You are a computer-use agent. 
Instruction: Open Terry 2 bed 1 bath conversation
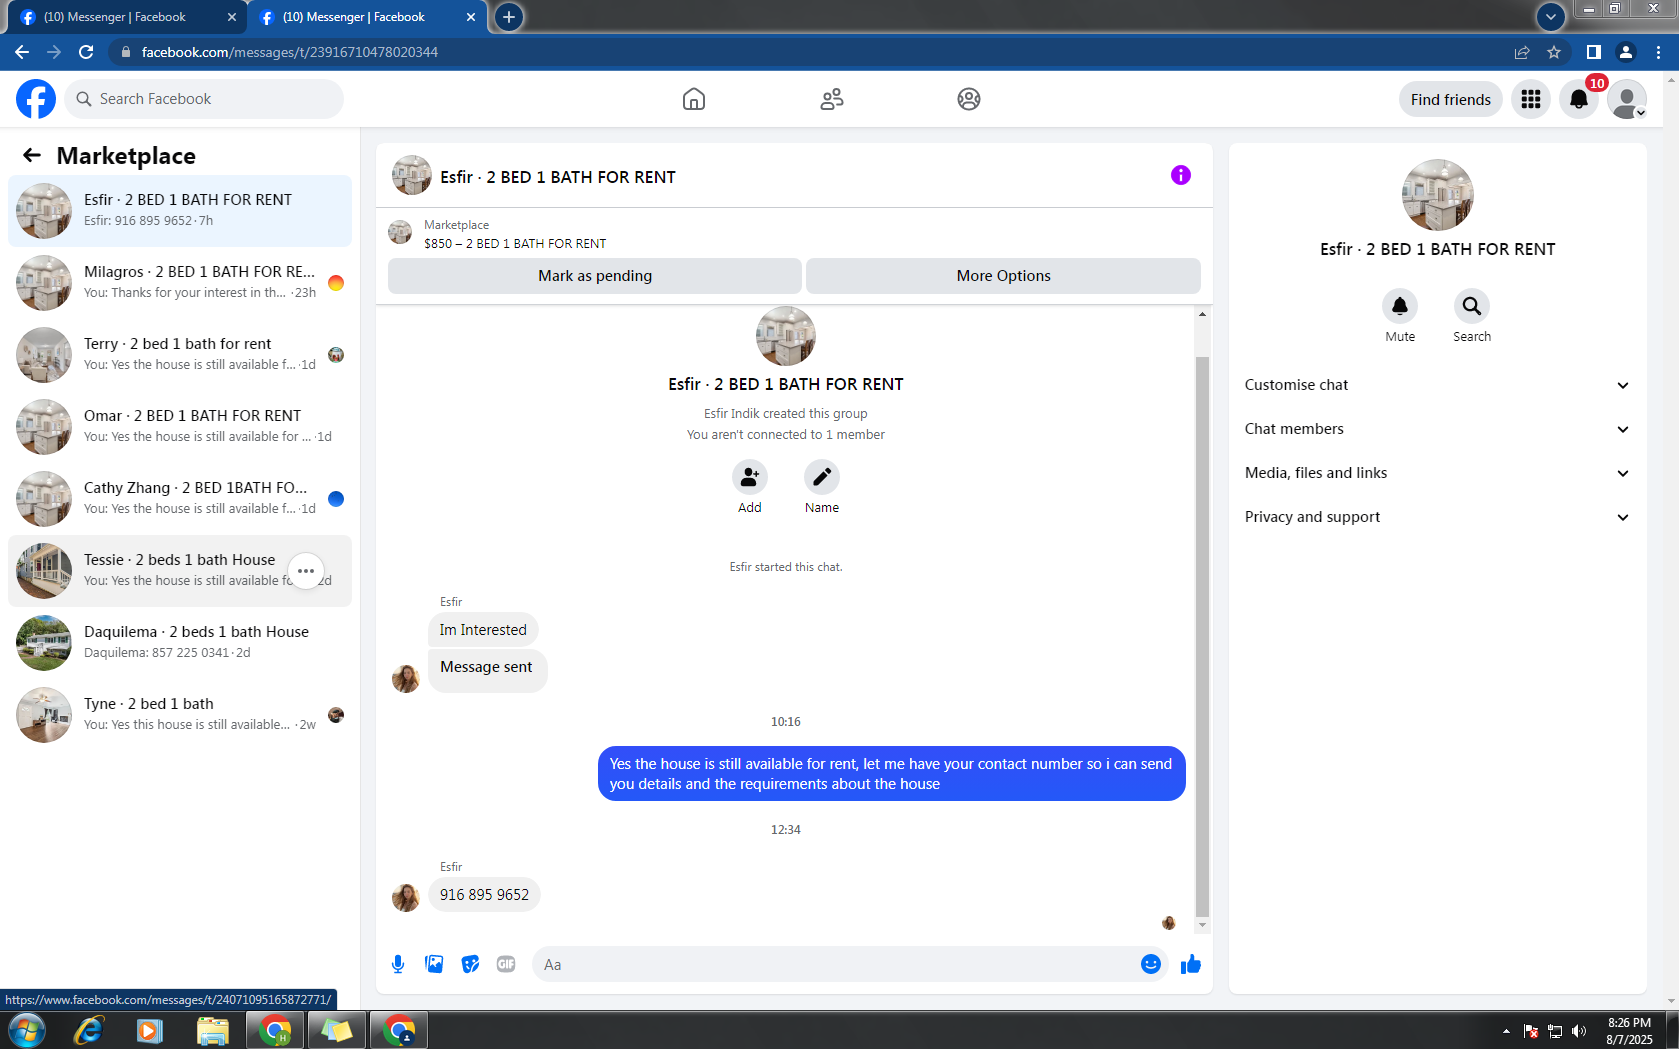coord(180,355)
